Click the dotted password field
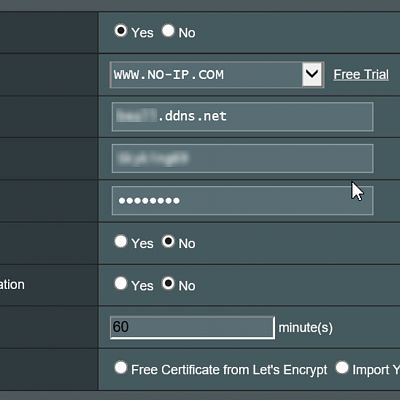 click(x=242, y=201)
